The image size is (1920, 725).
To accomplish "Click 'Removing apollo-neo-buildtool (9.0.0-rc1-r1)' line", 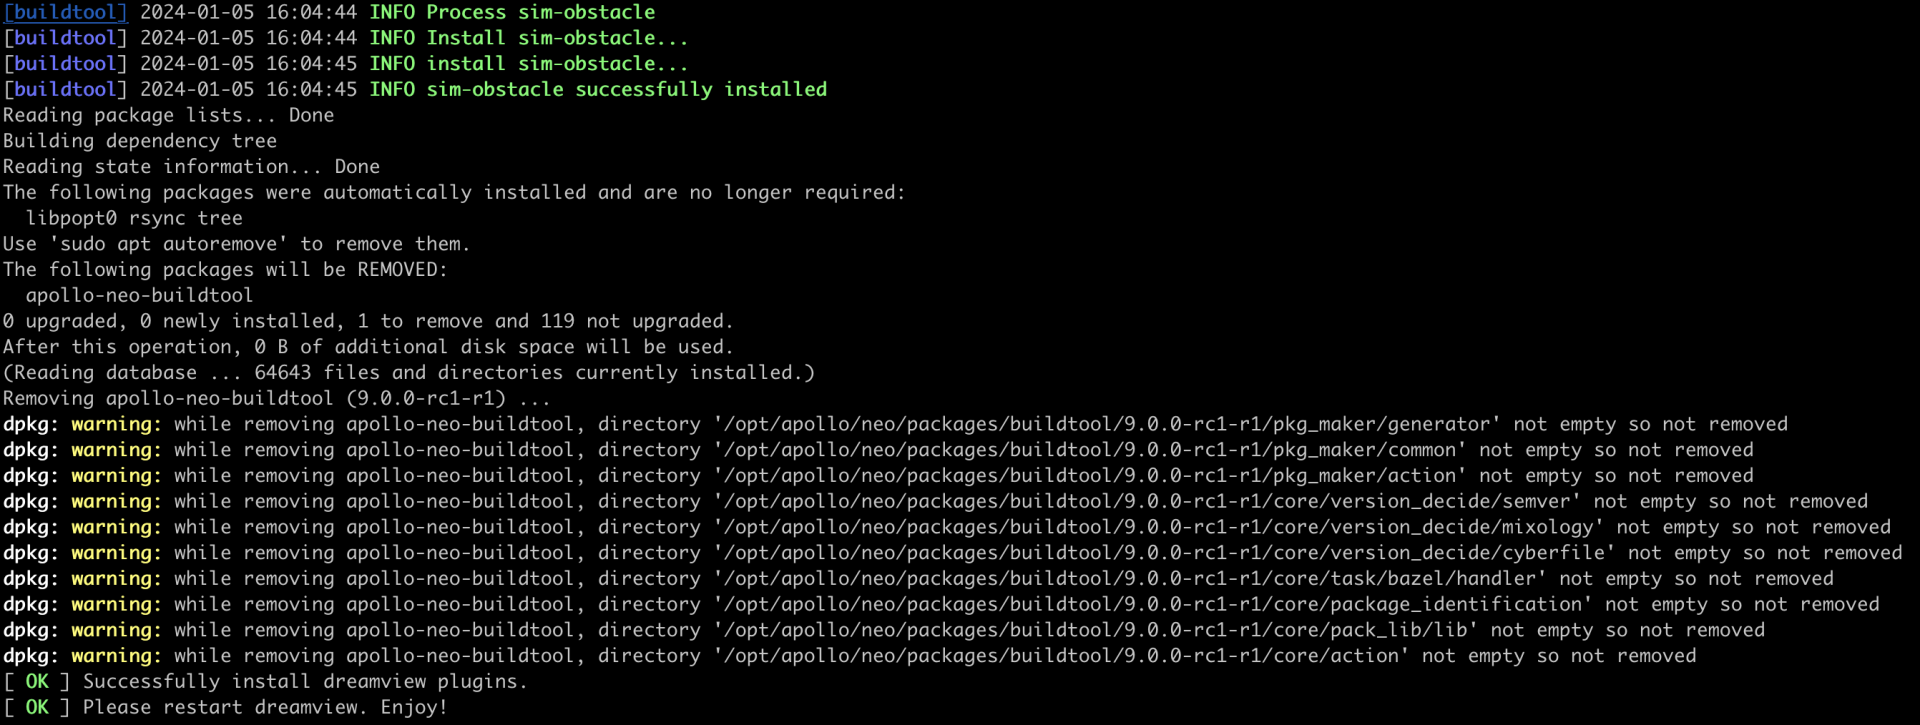I will (277, 398).
